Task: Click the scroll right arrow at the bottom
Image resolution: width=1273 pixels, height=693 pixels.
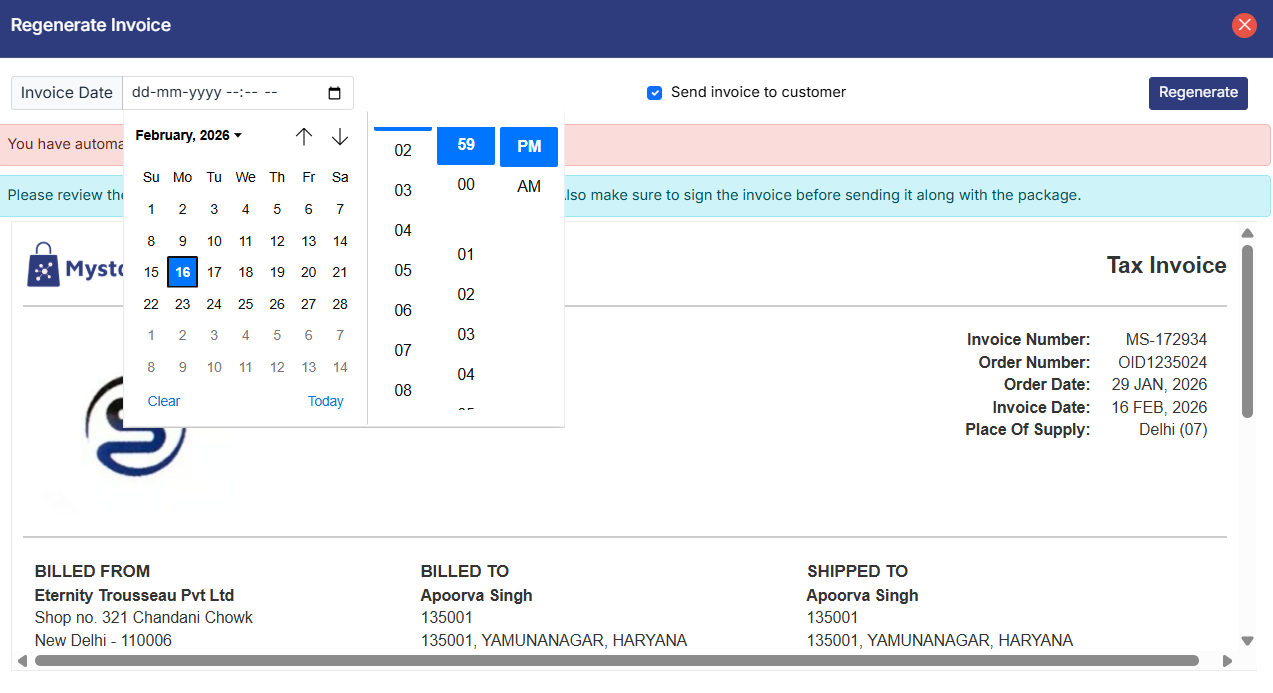Action: click(x=1227, y=661)
